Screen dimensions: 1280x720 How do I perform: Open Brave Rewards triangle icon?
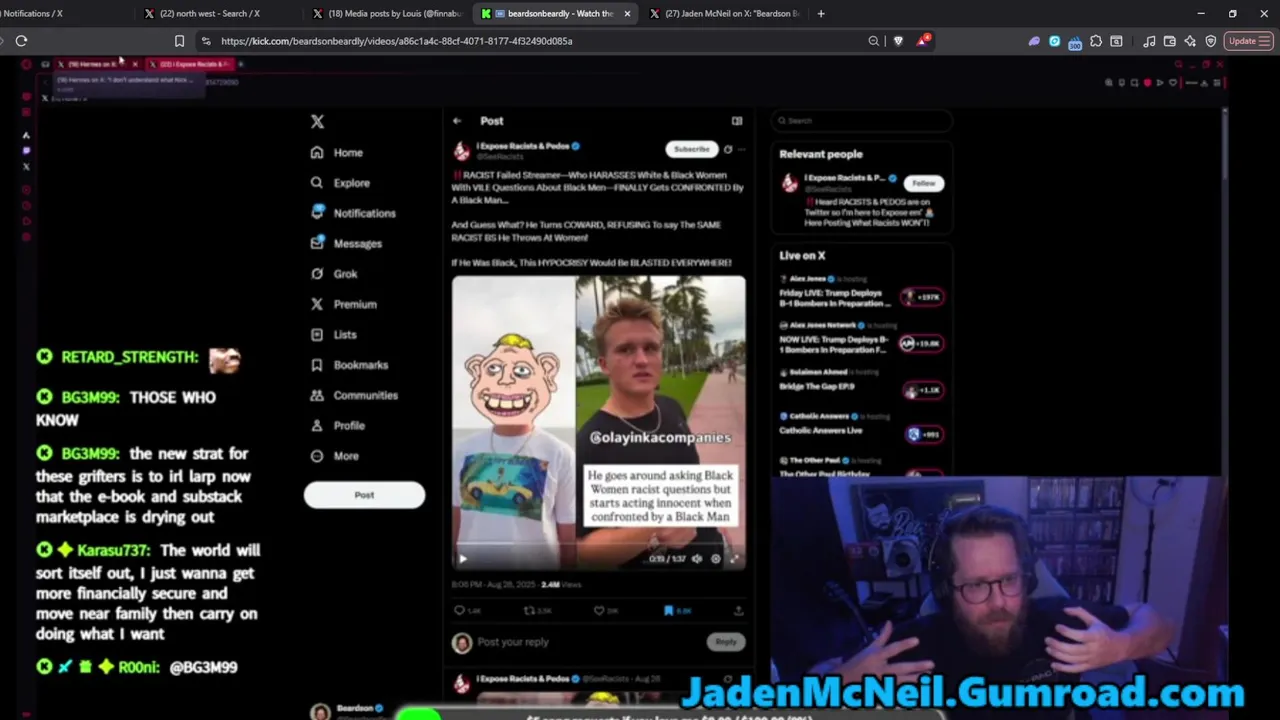923,41
